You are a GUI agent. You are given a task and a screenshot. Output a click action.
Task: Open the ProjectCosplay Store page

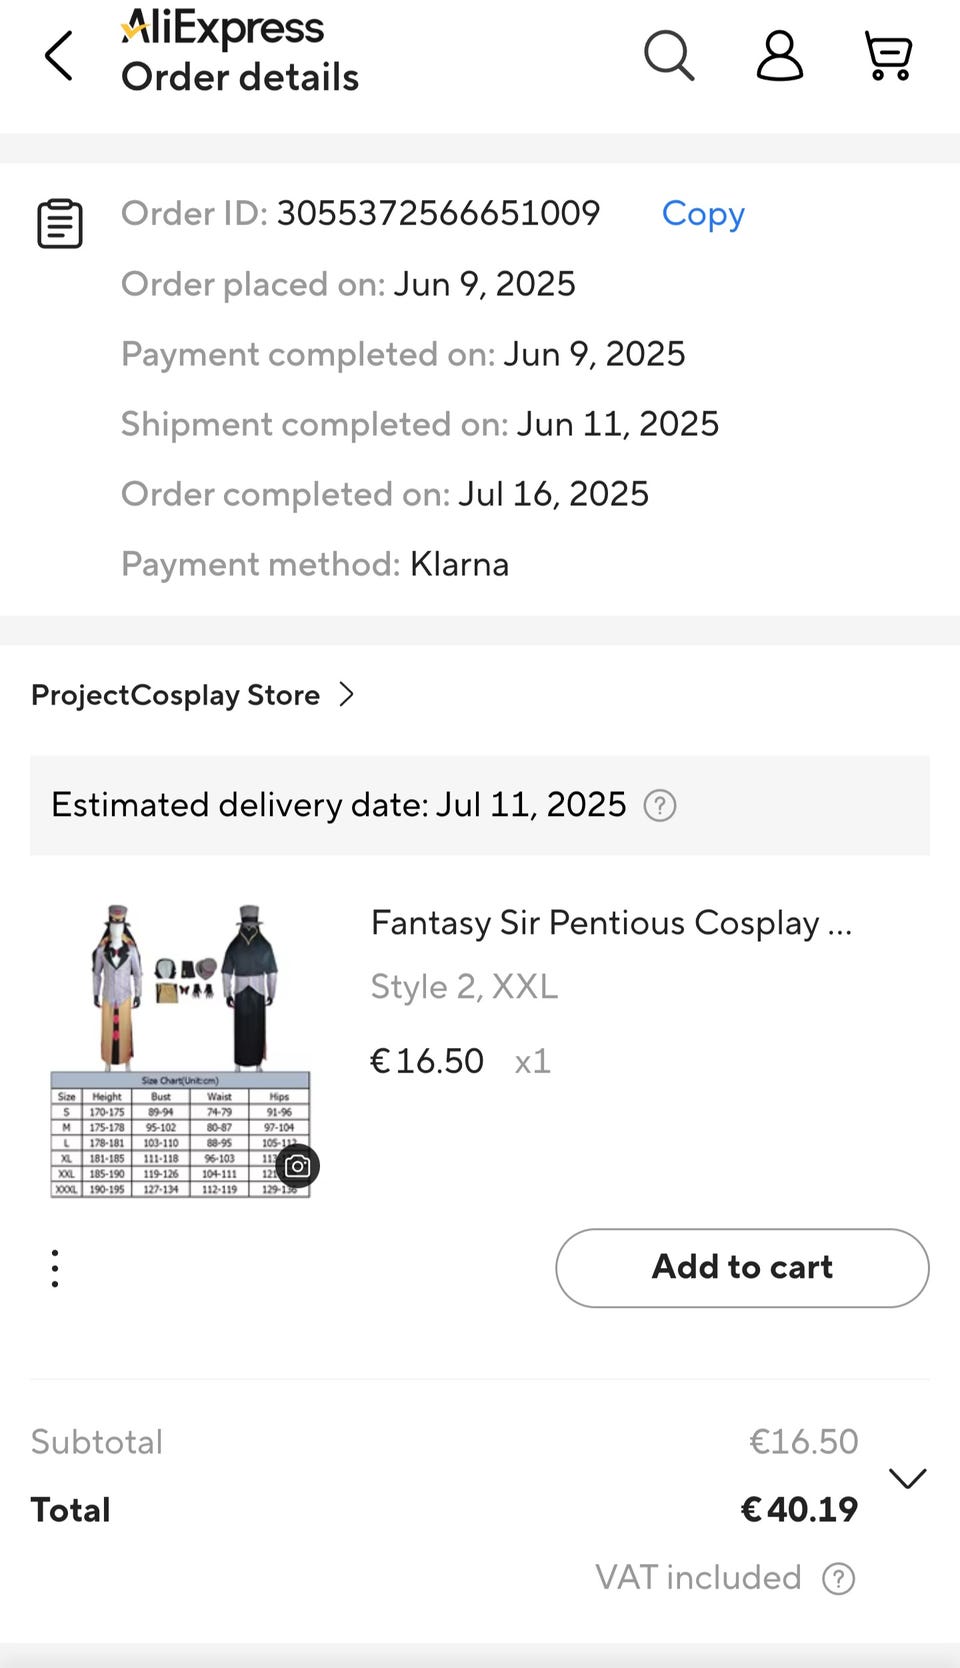[x=175, y=695]
